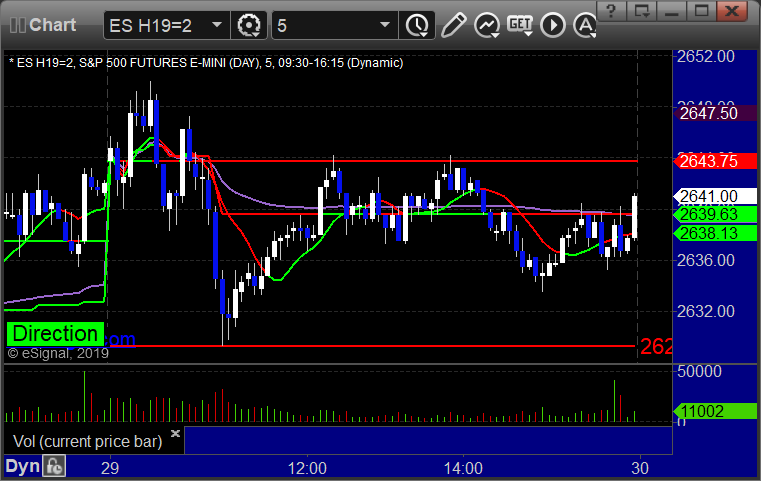Click the 2639.63 green price marker
The width and height of the screenshot is (761, 481).
pyautogui.click(x=715, y=214)
